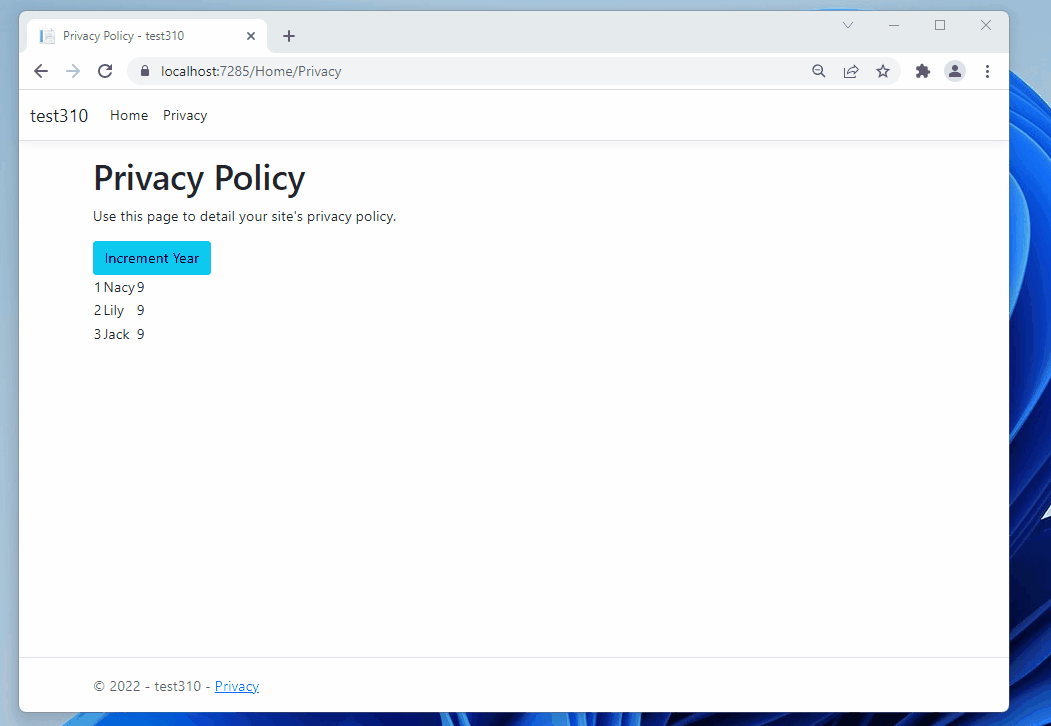View site information via the padlock icon
1051x726 pixels.
pos(145,71)
